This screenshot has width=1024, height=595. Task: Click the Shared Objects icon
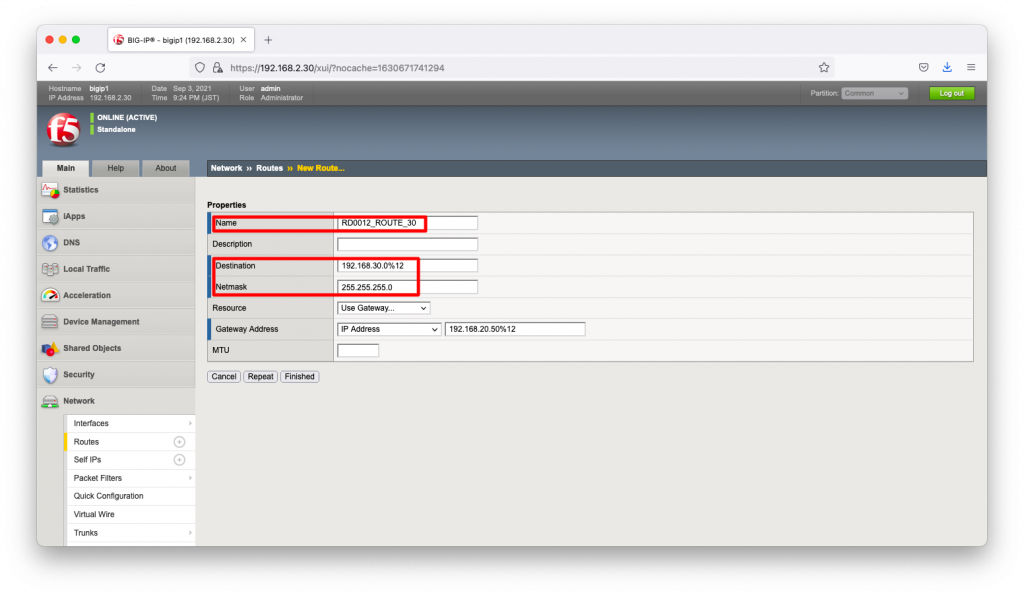50,349
